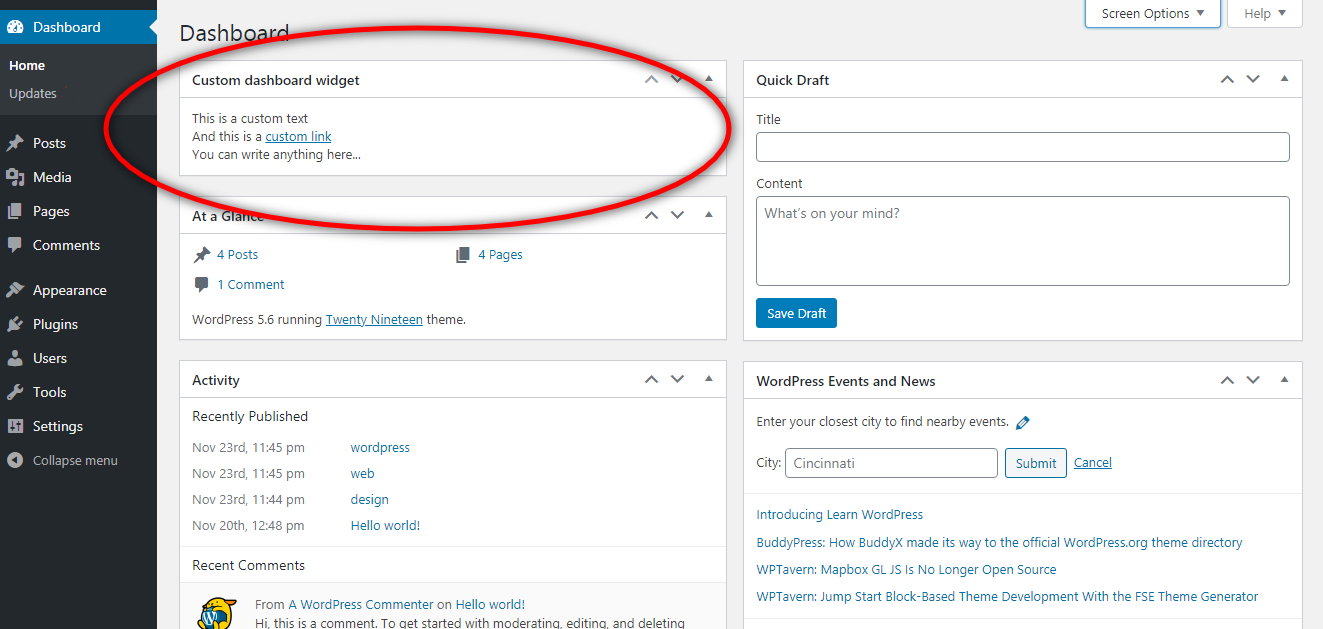Focus the Quick Draft Content textarea
Image resolution: width=1323 pixels, height=629 pixels.
coord(1023,241)
